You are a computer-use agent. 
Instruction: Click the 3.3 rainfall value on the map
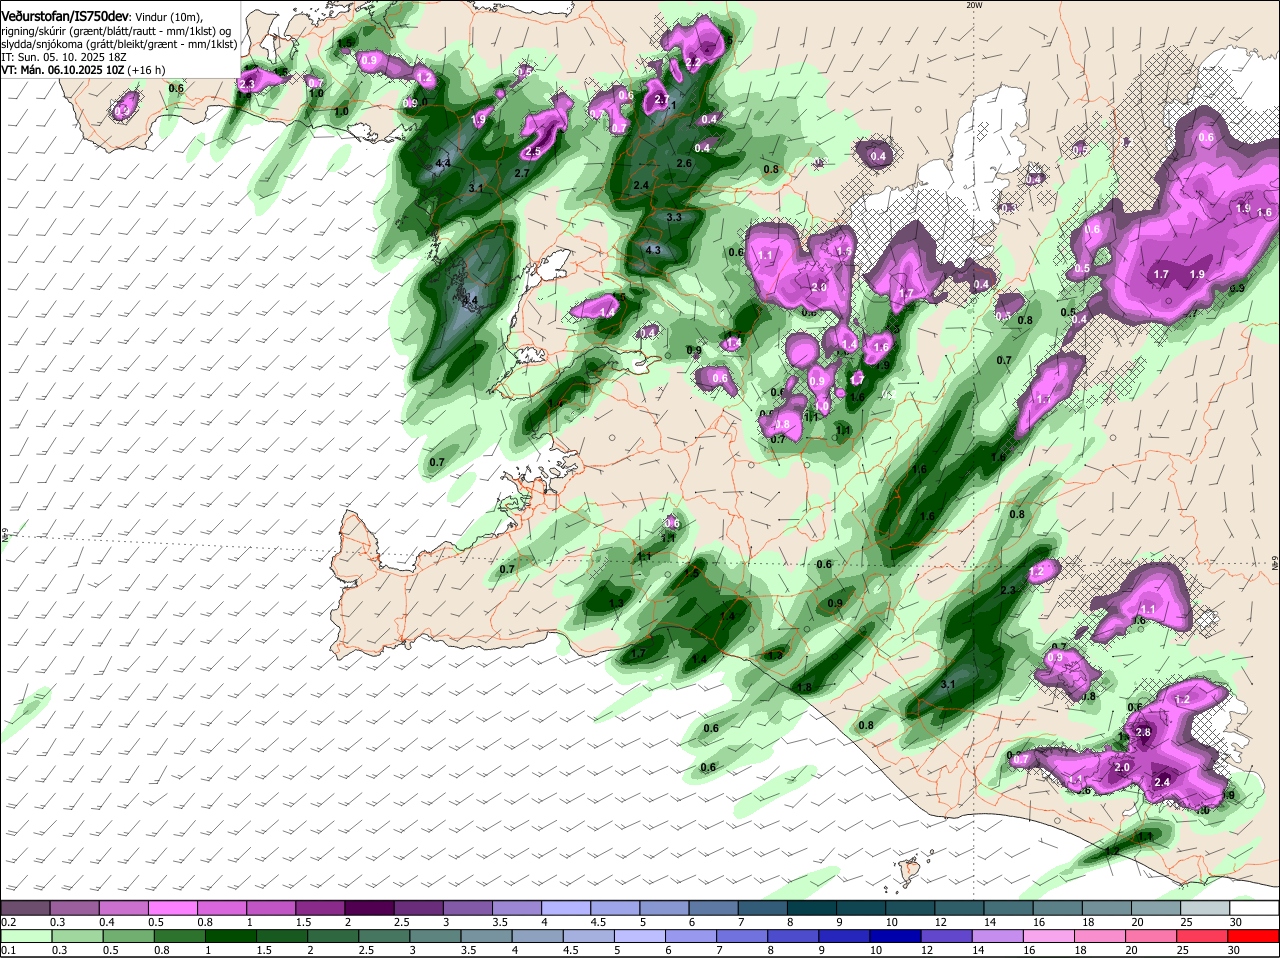pos(674,217)
